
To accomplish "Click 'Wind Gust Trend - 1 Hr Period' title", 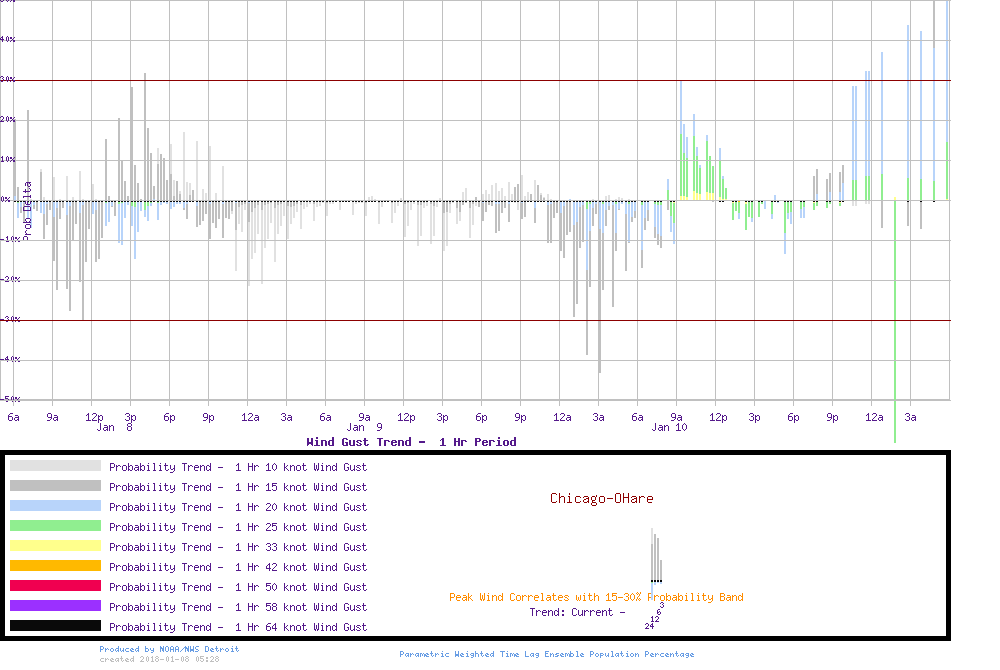I will 411,442.
